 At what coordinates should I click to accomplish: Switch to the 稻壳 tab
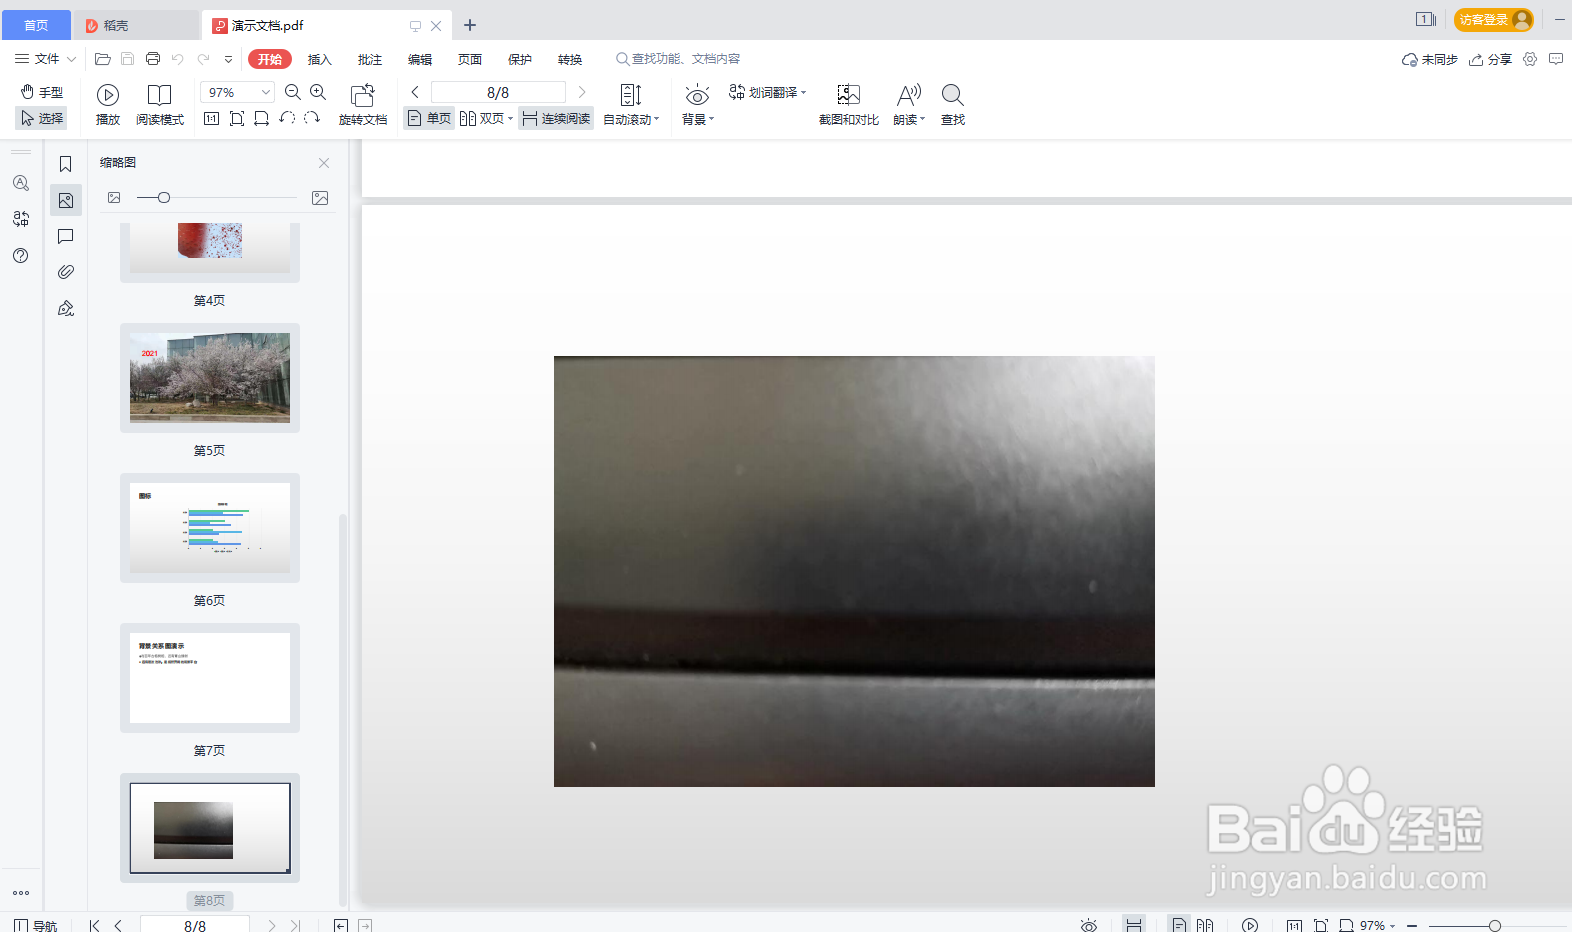(x=138, y=25)
